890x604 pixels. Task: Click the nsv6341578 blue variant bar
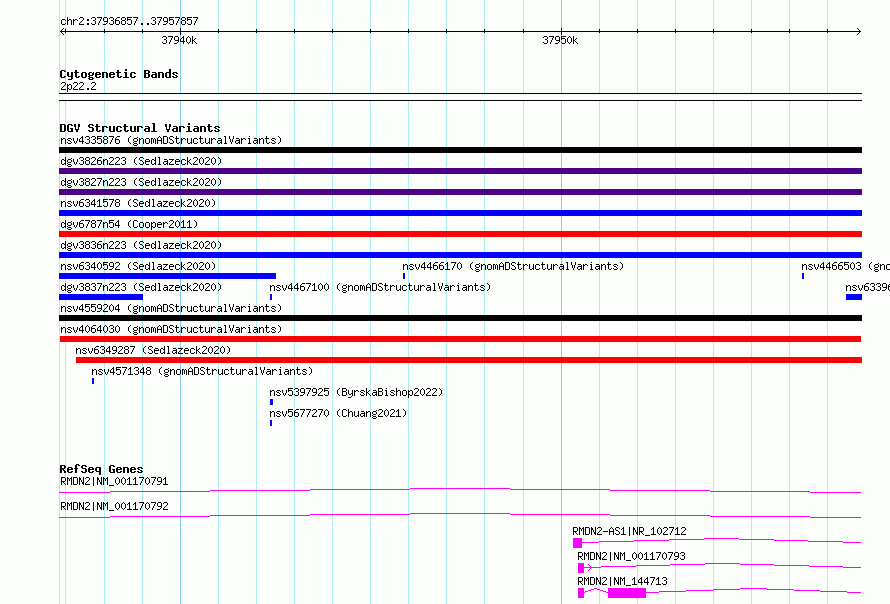tap(460, 213)
